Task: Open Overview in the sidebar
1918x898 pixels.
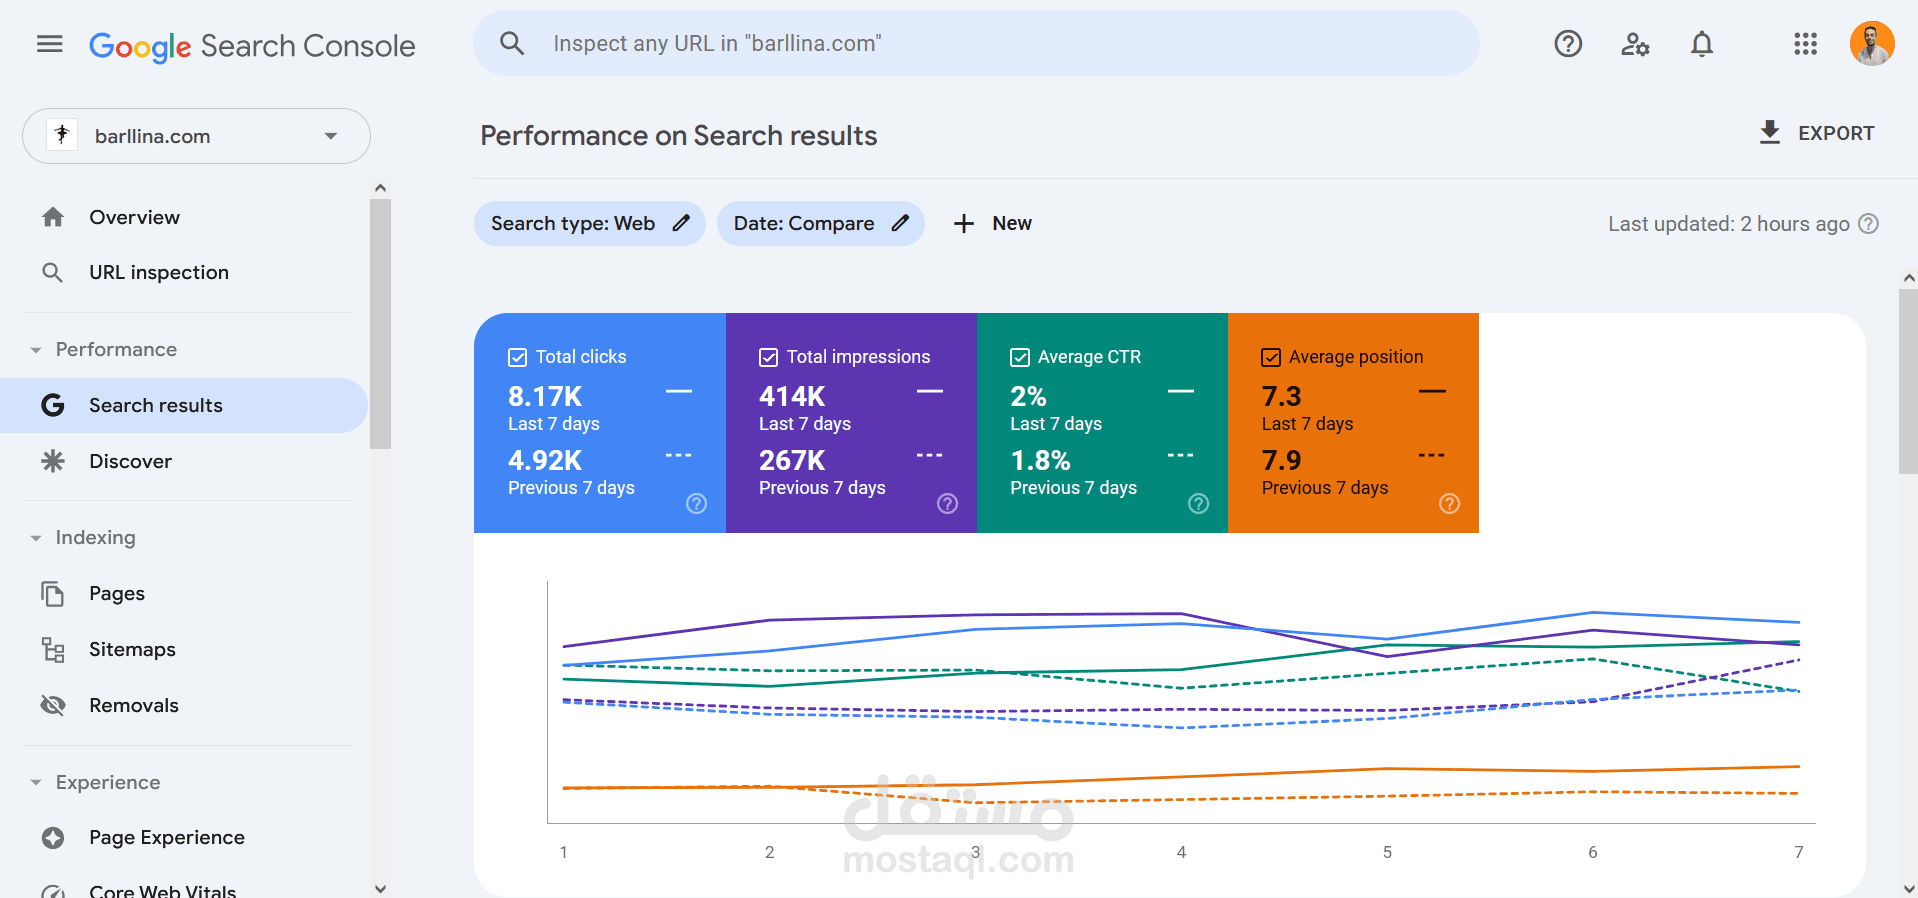Action: (x=184, y=217)
